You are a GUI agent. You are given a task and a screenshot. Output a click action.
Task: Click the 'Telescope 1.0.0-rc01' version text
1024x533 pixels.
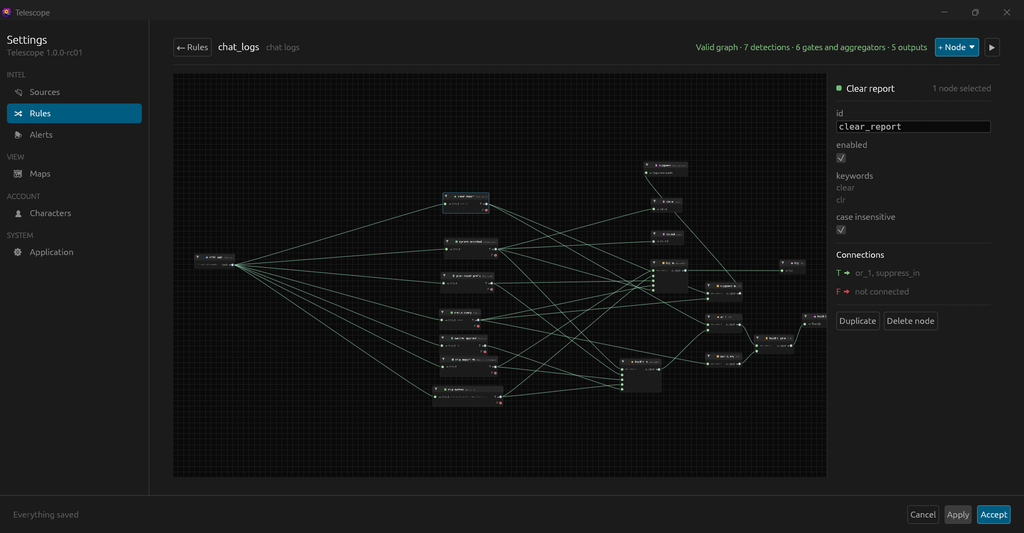pos(44,52)
